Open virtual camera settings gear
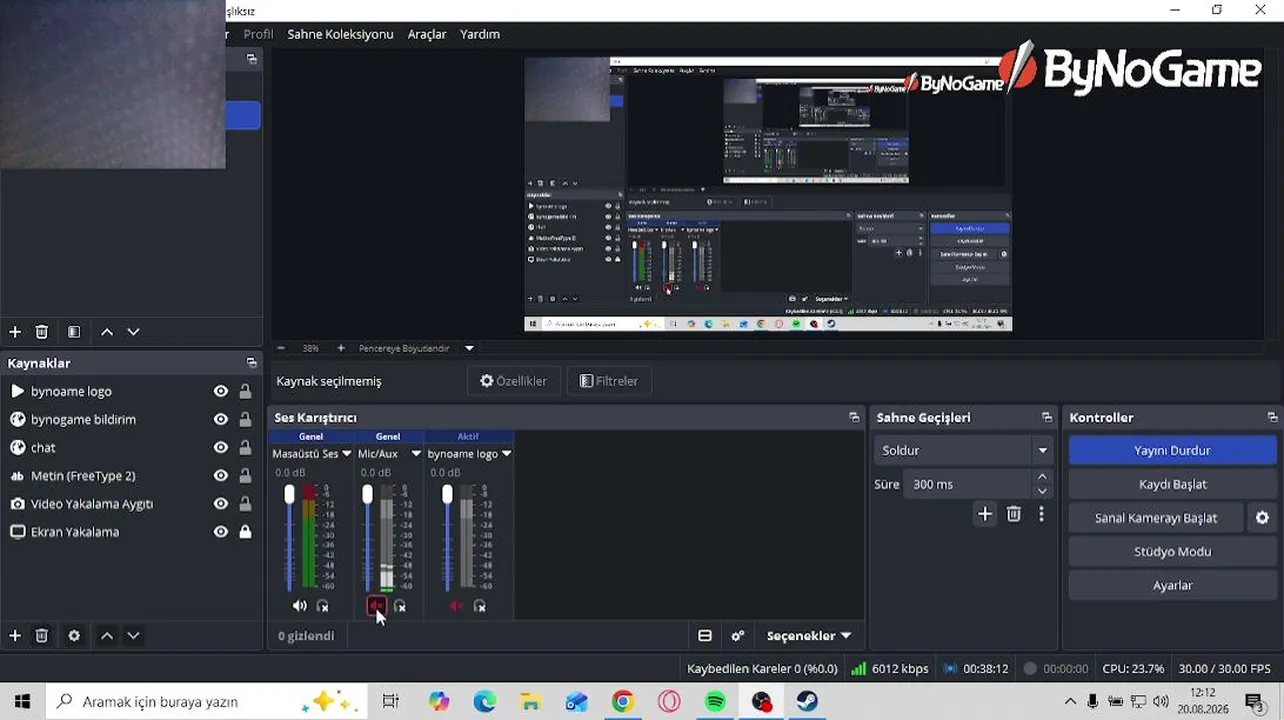 [1262, 518]
